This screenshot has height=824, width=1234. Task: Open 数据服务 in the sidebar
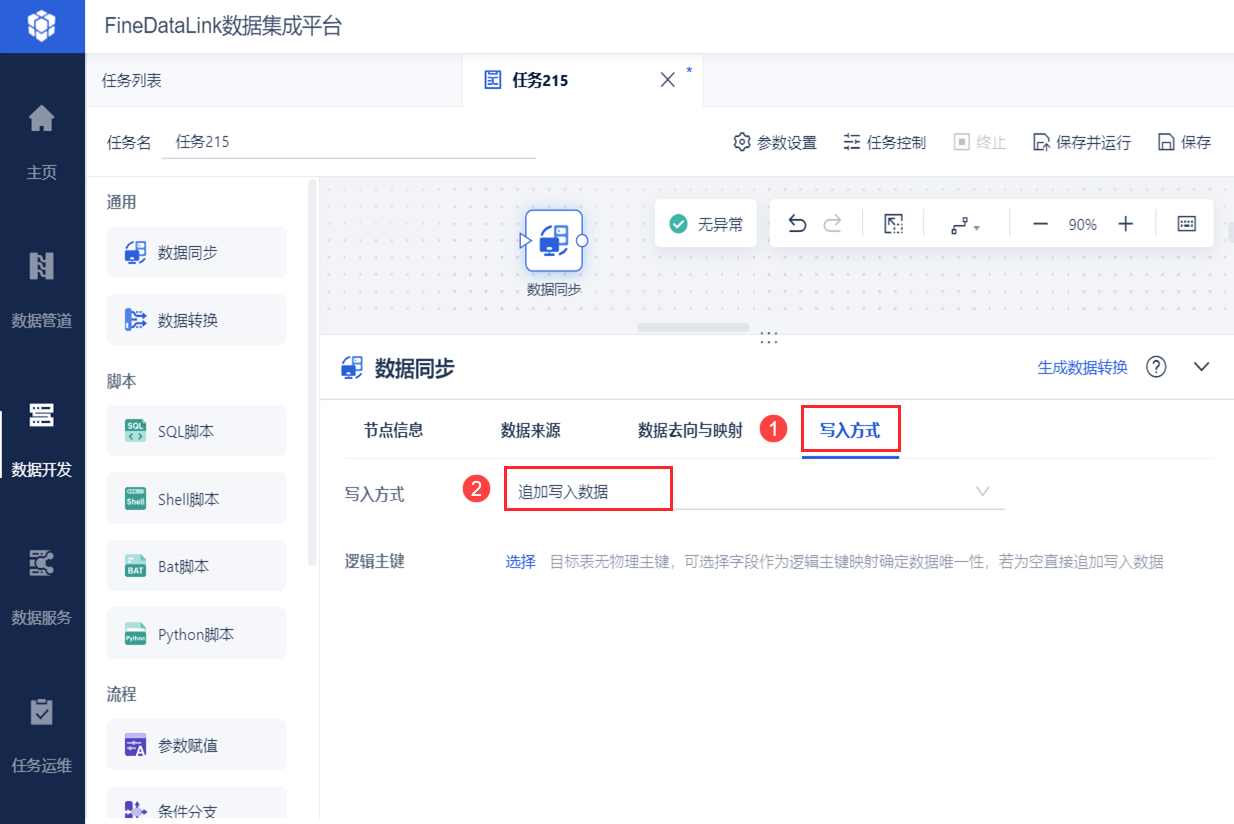pos(42,588)
